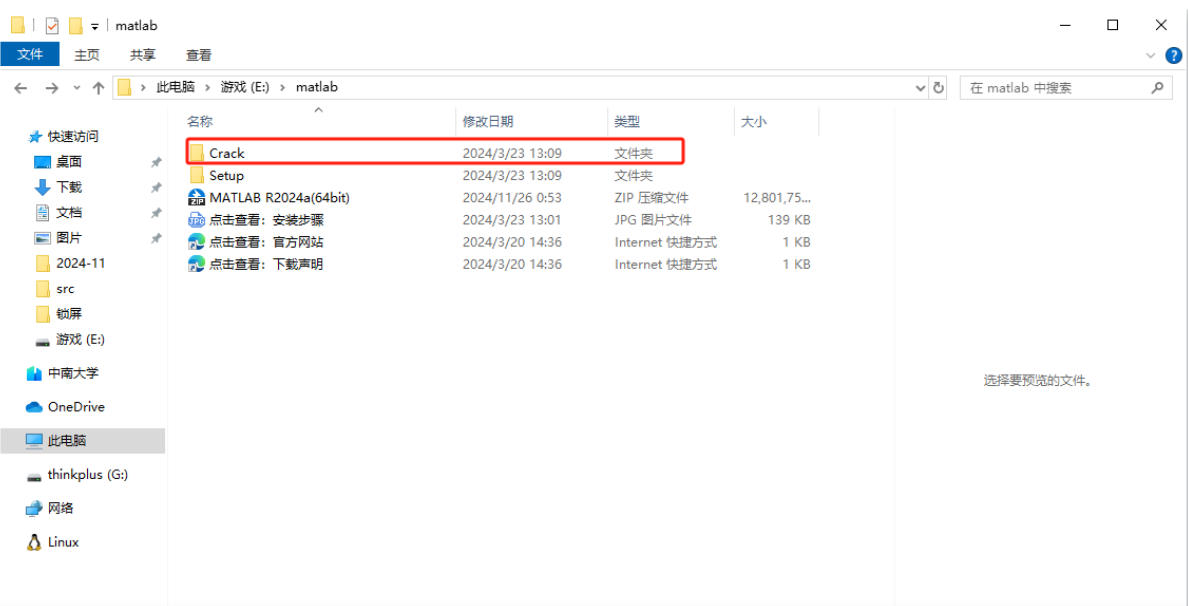Click the 下载 pin icon in sidebar
The height and width of the screenshot is (606, 1188).
pos(155,187)
